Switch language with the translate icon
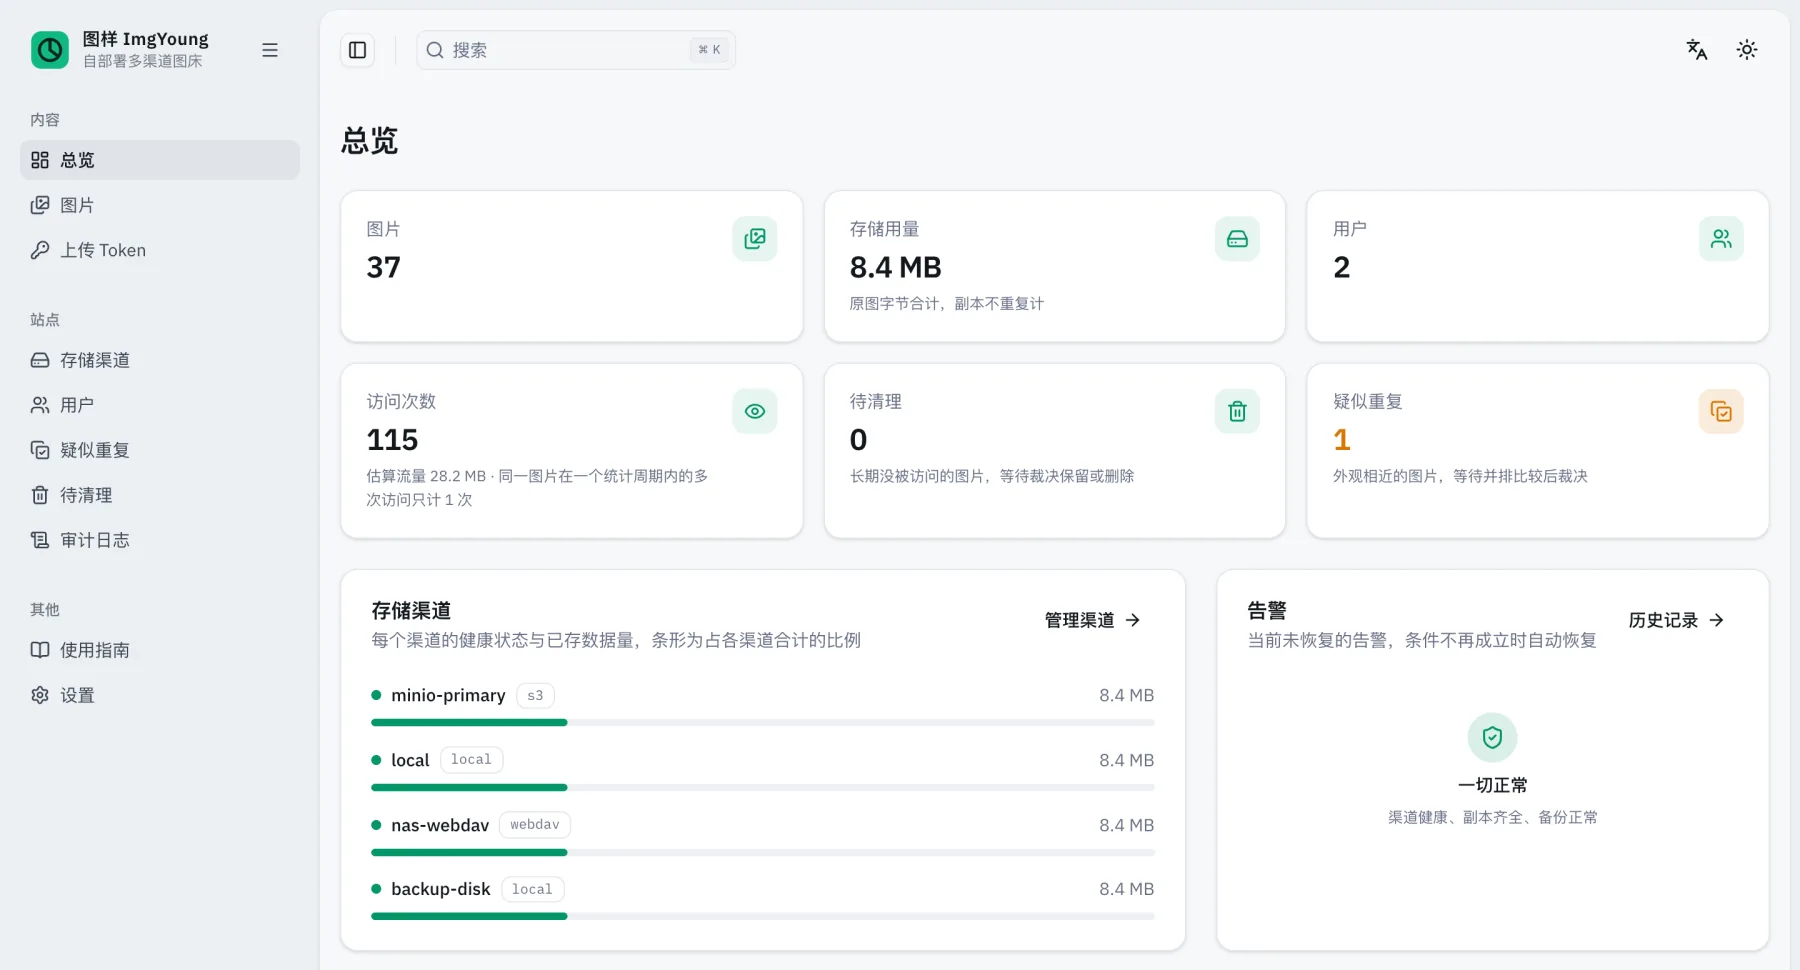Screen dimensions: 1800x970 point(1697,50)
